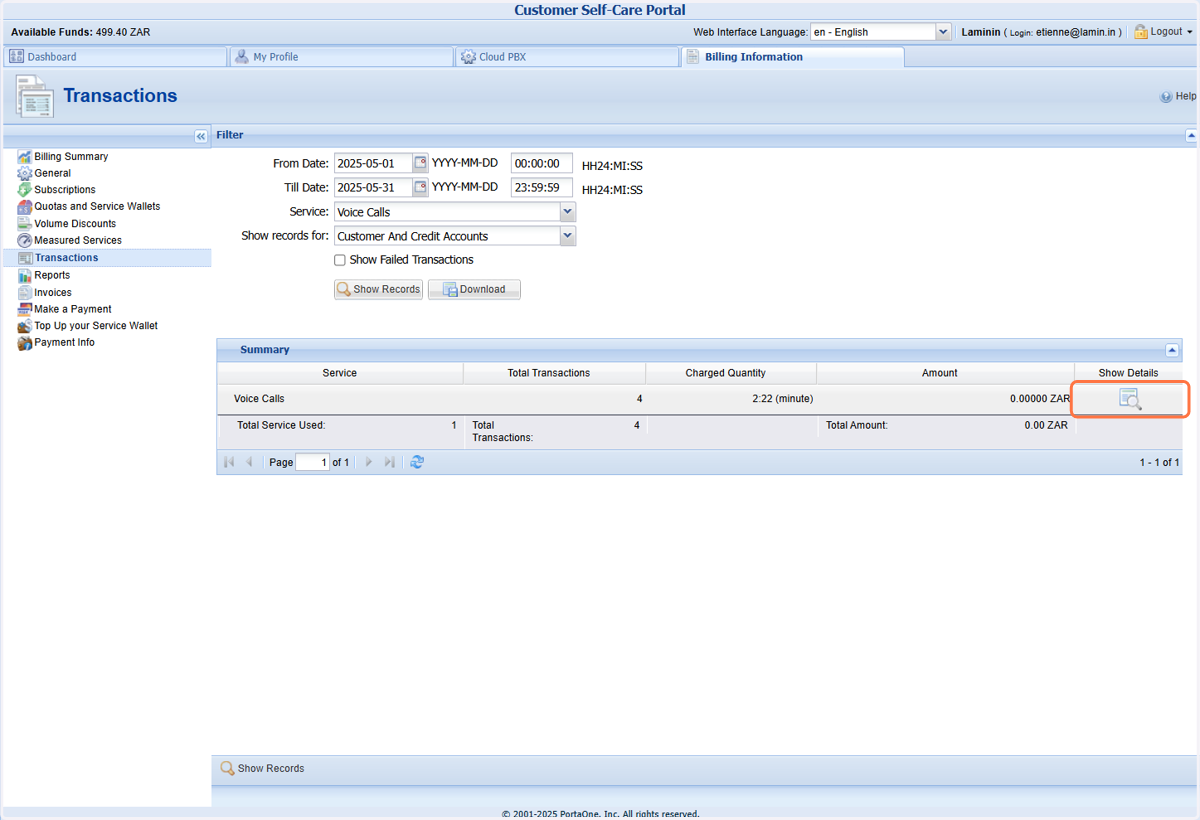Click the Till Date input field

tap(374, 187)
